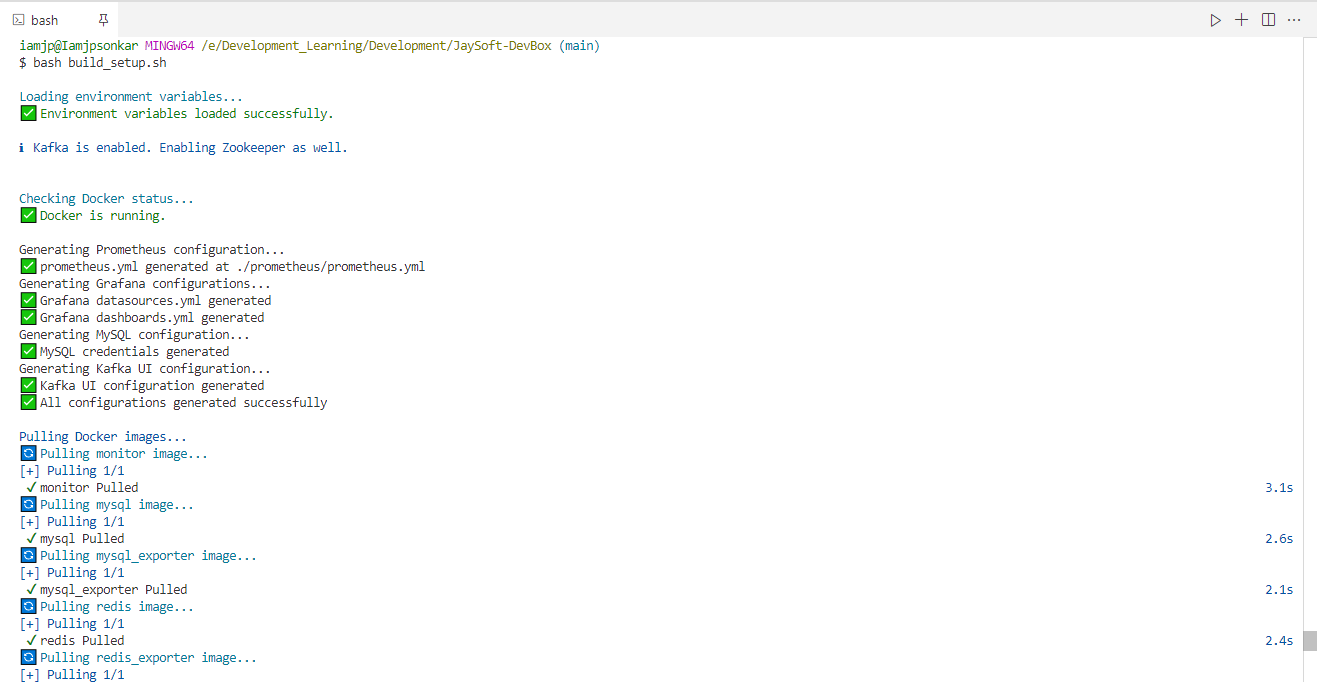Click 'Pulling monitor image...' line
This screenshot has height=682, width=1317.
(x=114, y=454)
